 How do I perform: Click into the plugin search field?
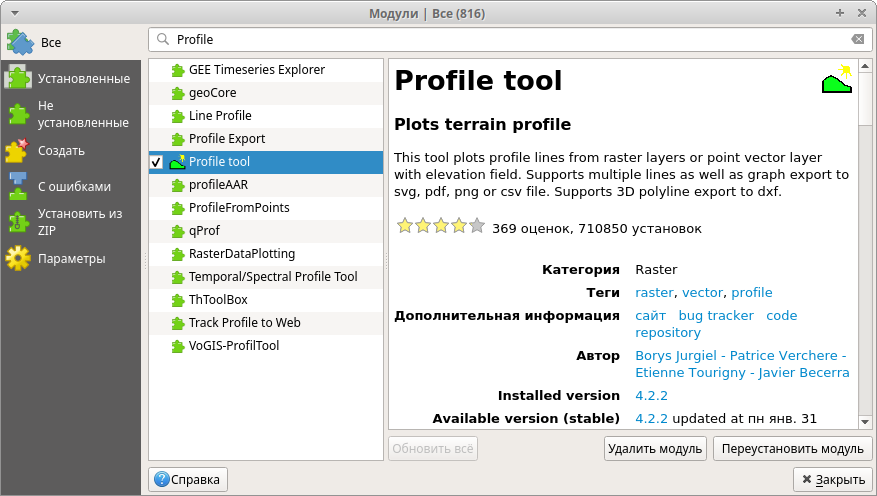click(x=500, y=39)
